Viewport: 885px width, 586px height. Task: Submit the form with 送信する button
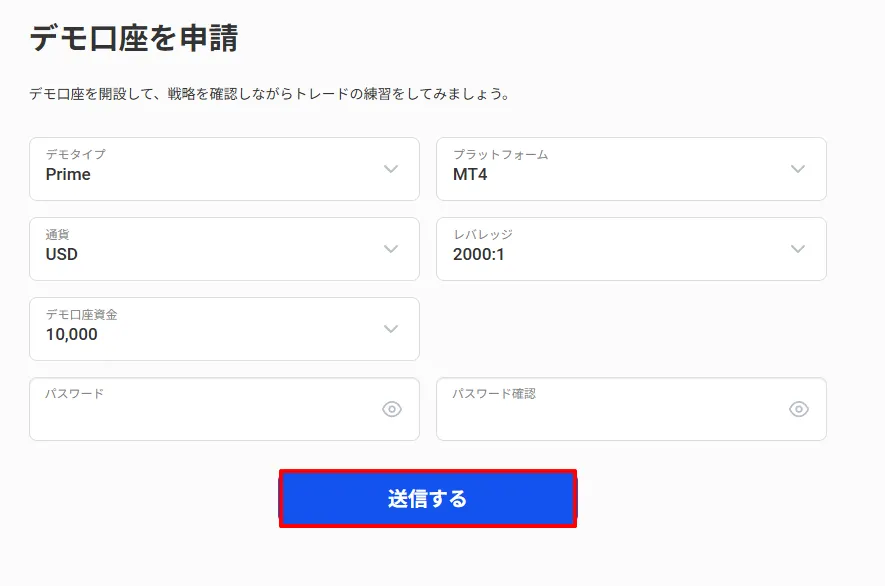point(428,498)
